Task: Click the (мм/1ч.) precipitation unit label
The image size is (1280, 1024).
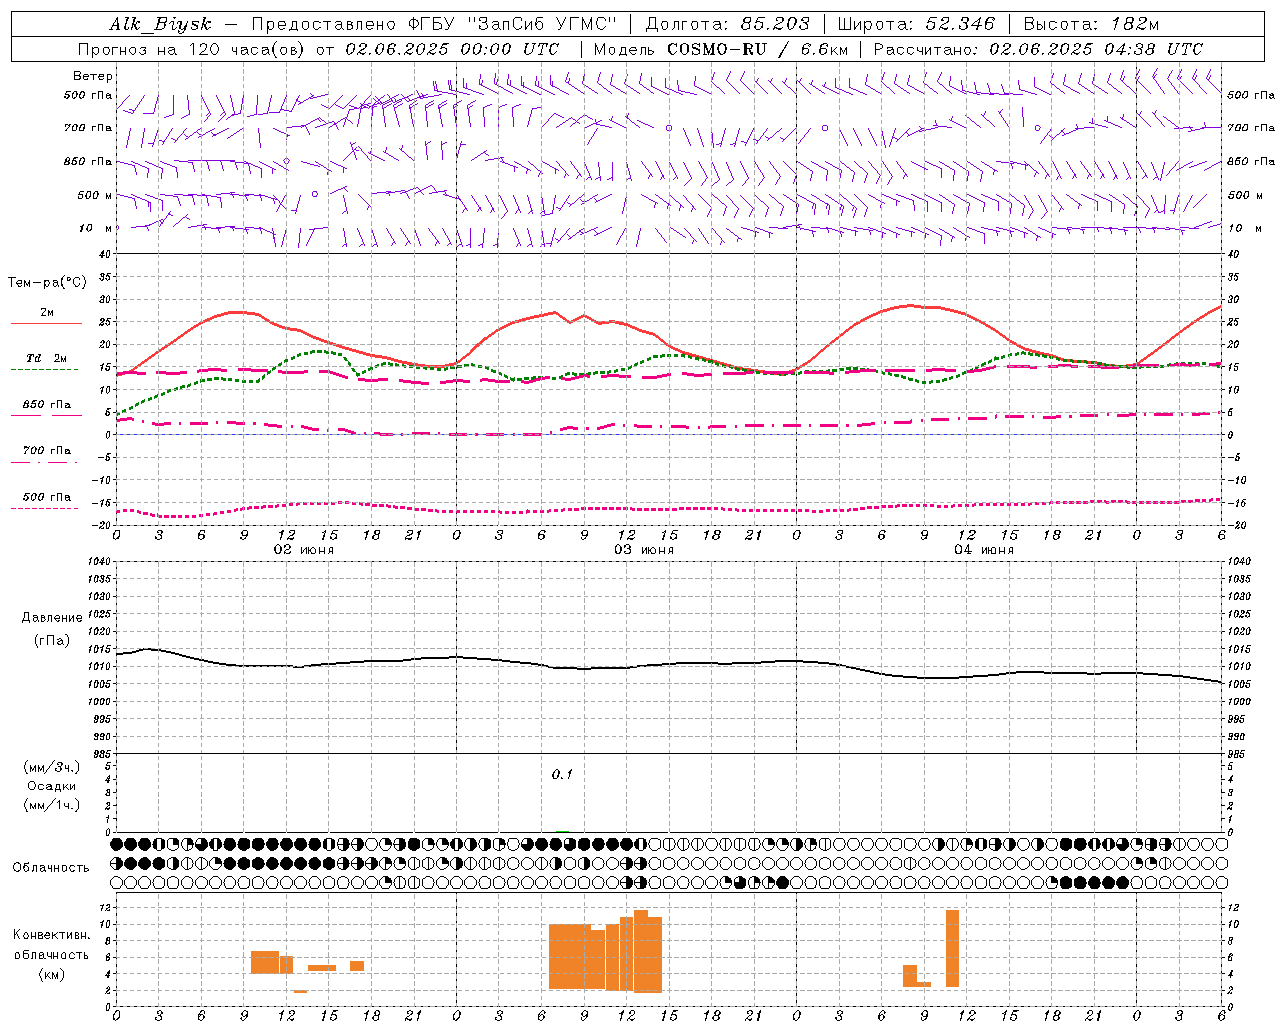Action: (52, 805)
